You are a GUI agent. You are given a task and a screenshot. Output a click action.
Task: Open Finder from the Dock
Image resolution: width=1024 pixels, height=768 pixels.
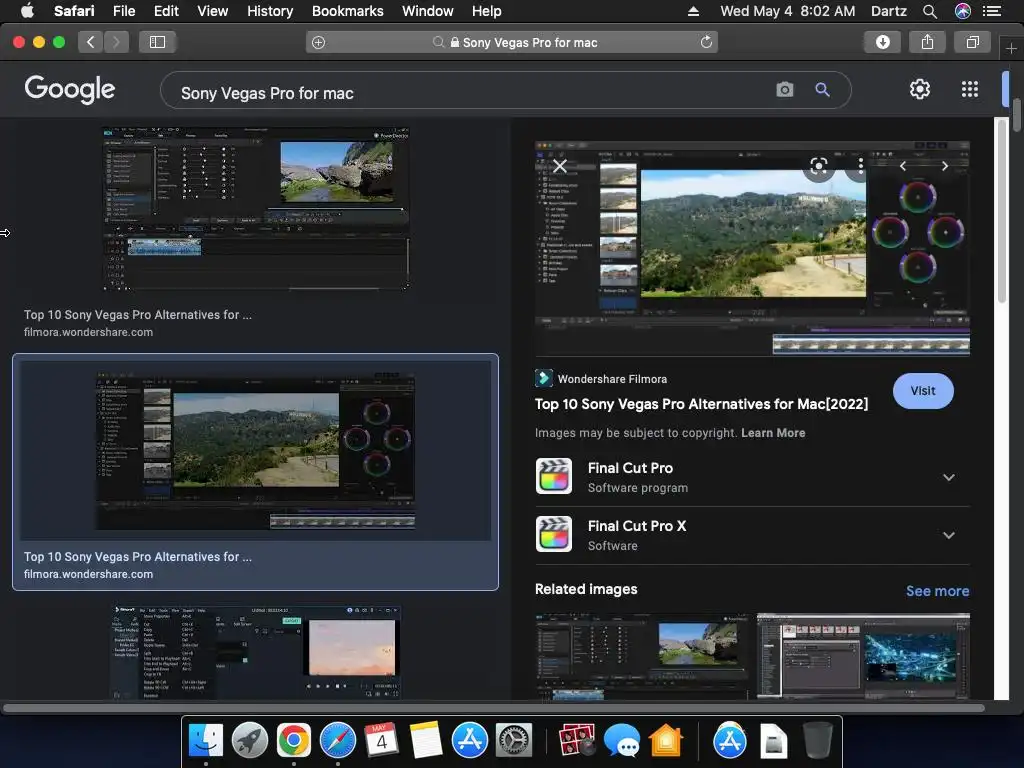click(206, 741)
